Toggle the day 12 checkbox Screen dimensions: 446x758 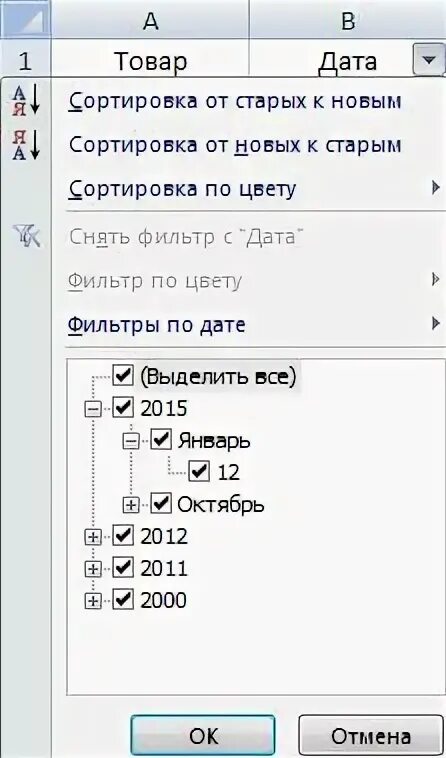(199, 472)
